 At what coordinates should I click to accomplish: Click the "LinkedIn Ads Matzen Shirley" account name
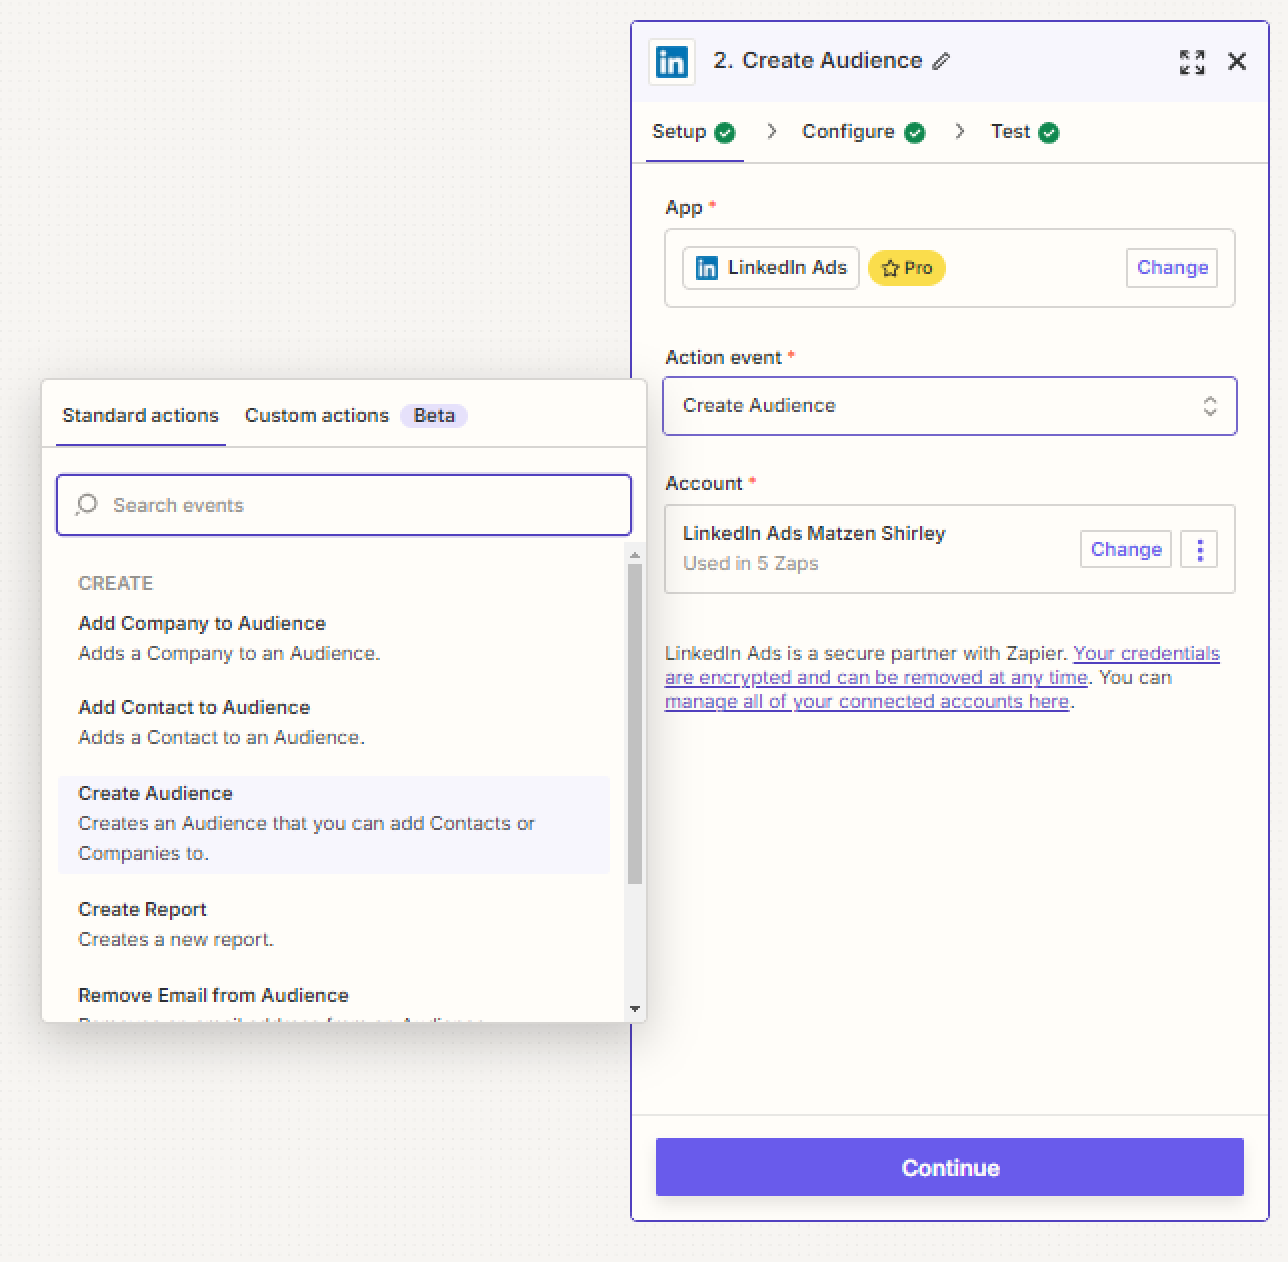click(814, 533)
